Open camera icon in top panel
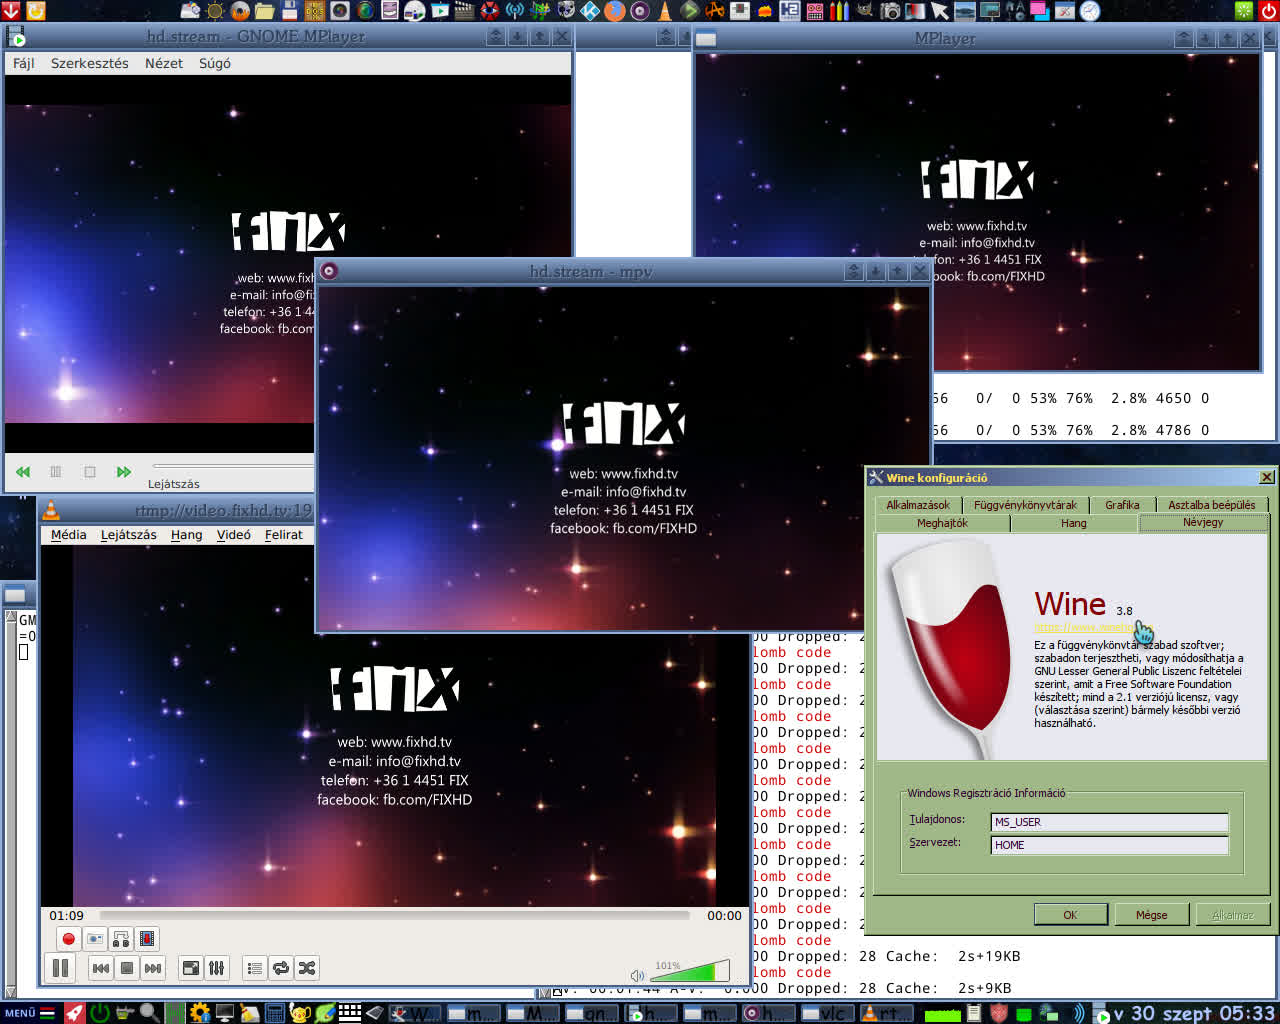Image resolution: width=1280 pixels, height=1024 pixels. pyautogui.click(x=890, y=11)
